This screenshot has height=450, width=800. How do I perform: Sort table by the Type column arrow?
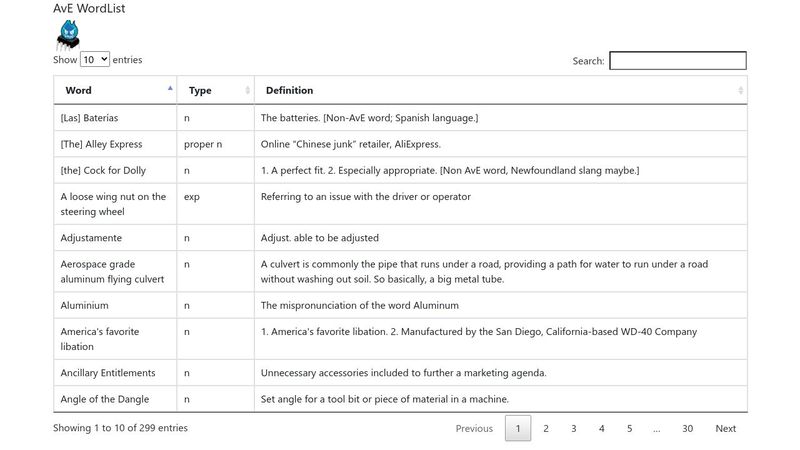(x=247, y=90)
